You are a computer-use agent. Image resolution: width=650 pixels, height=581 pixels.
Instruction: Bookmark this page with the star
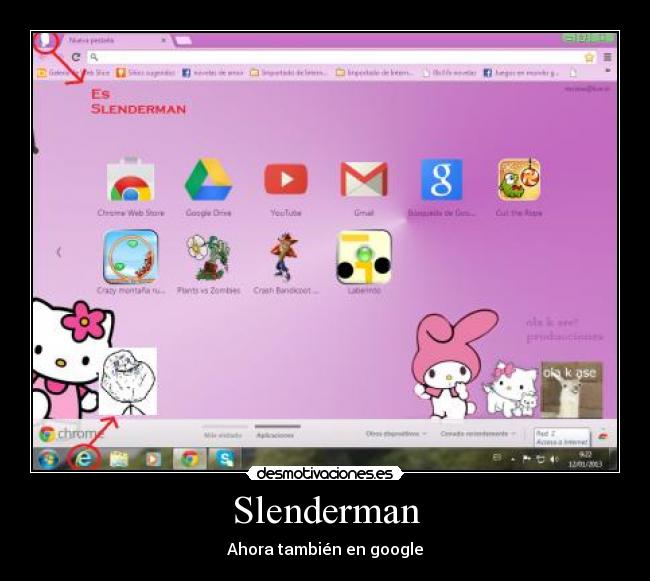pos(589,57)
